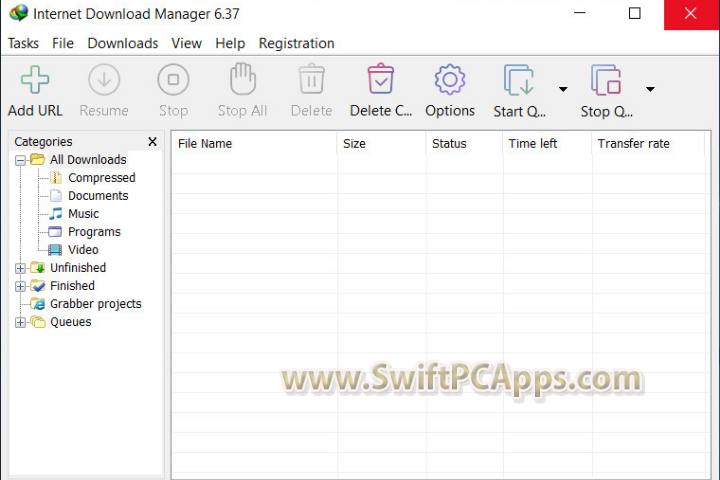Click the Delete trash icon
This screenshot has width=720, height=480.
click(x=312, y=79)
